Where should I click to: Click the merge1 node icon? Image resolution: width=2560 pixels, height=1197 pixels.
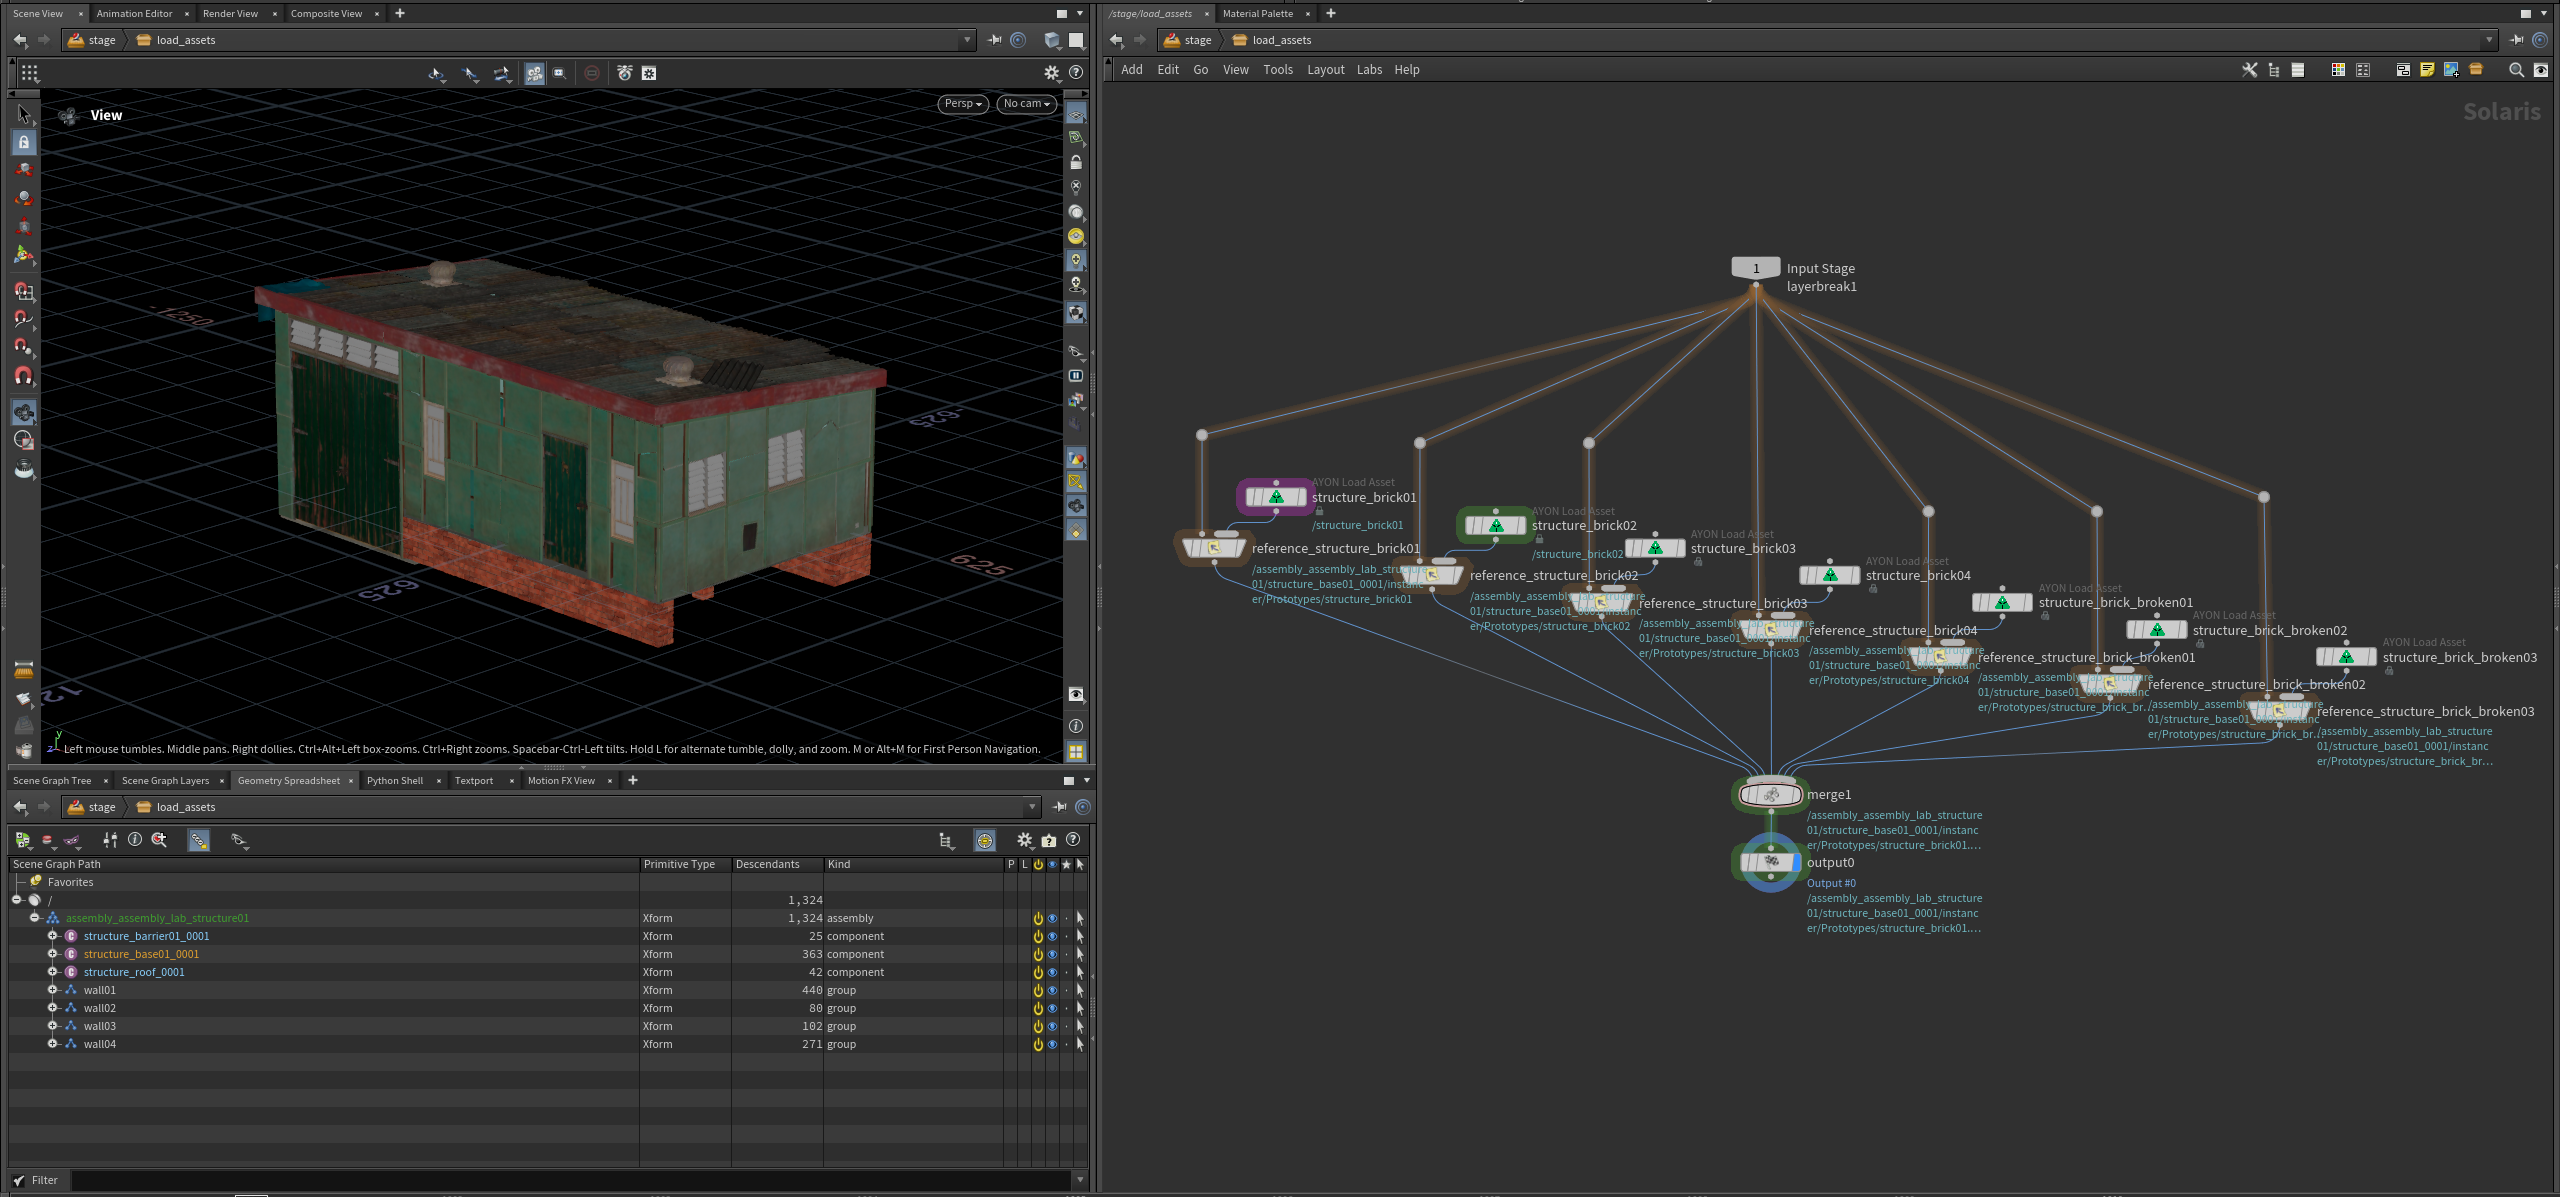point(1770,795)
